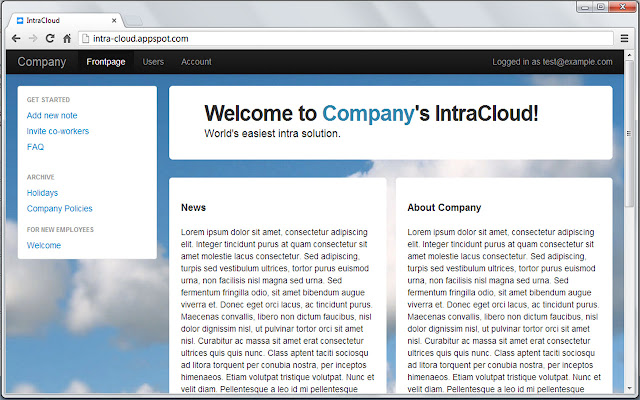Screen dimensions: 640x400
Task: Click the IntraCloud tab favicon
Action: click(x=20, y=20)
